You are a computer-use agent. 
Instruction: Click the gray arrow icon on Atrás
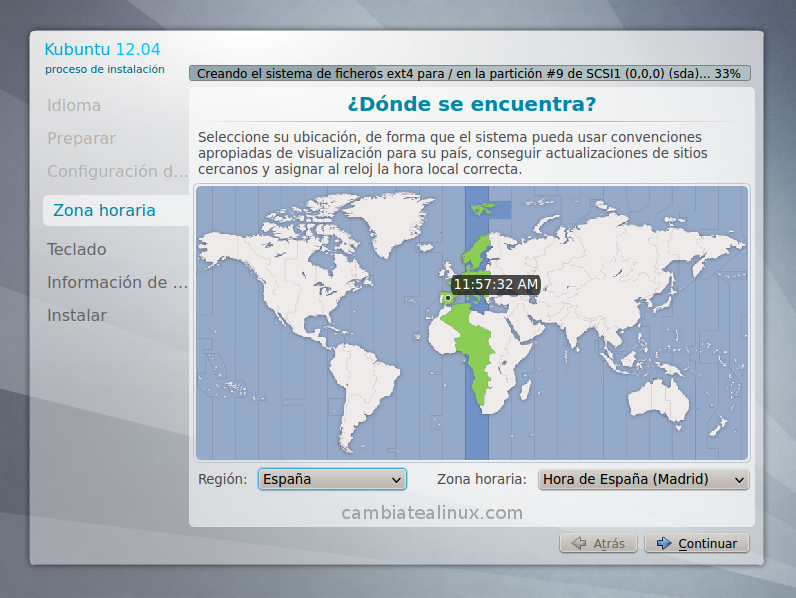tap(579, 543)
